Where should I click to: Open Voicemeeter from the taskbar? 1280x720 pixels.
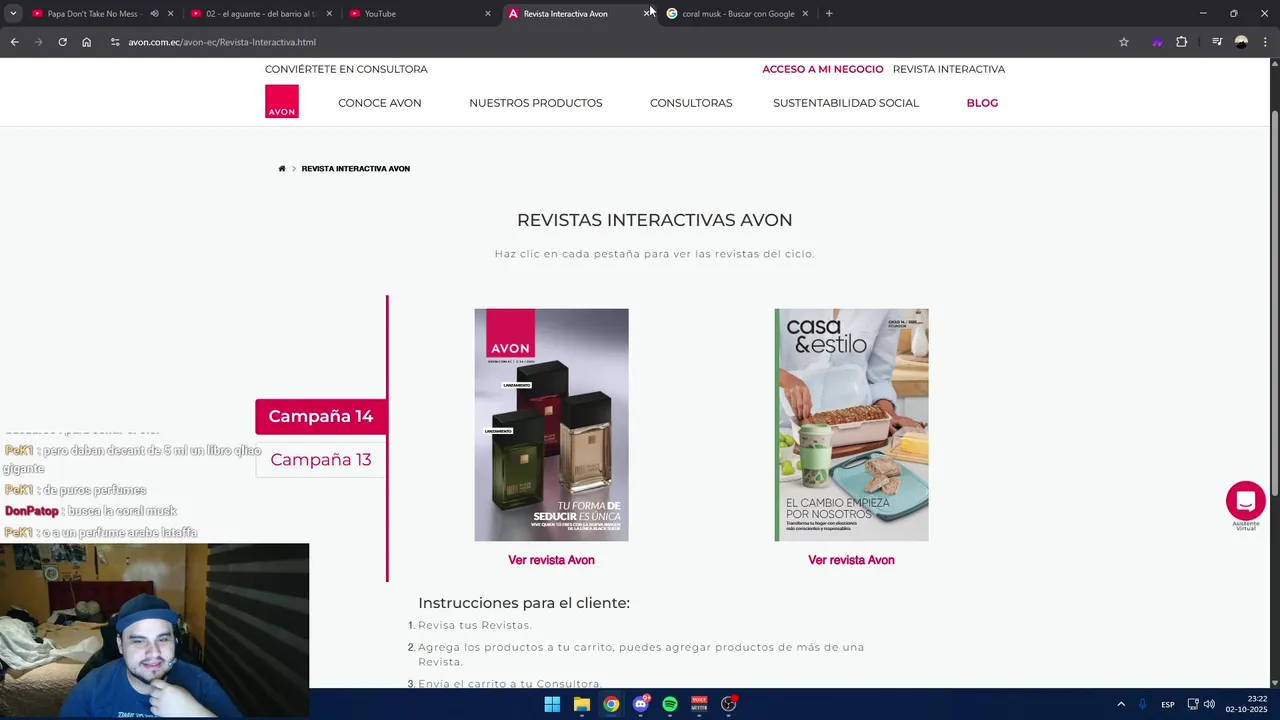(x=699, y=704)
